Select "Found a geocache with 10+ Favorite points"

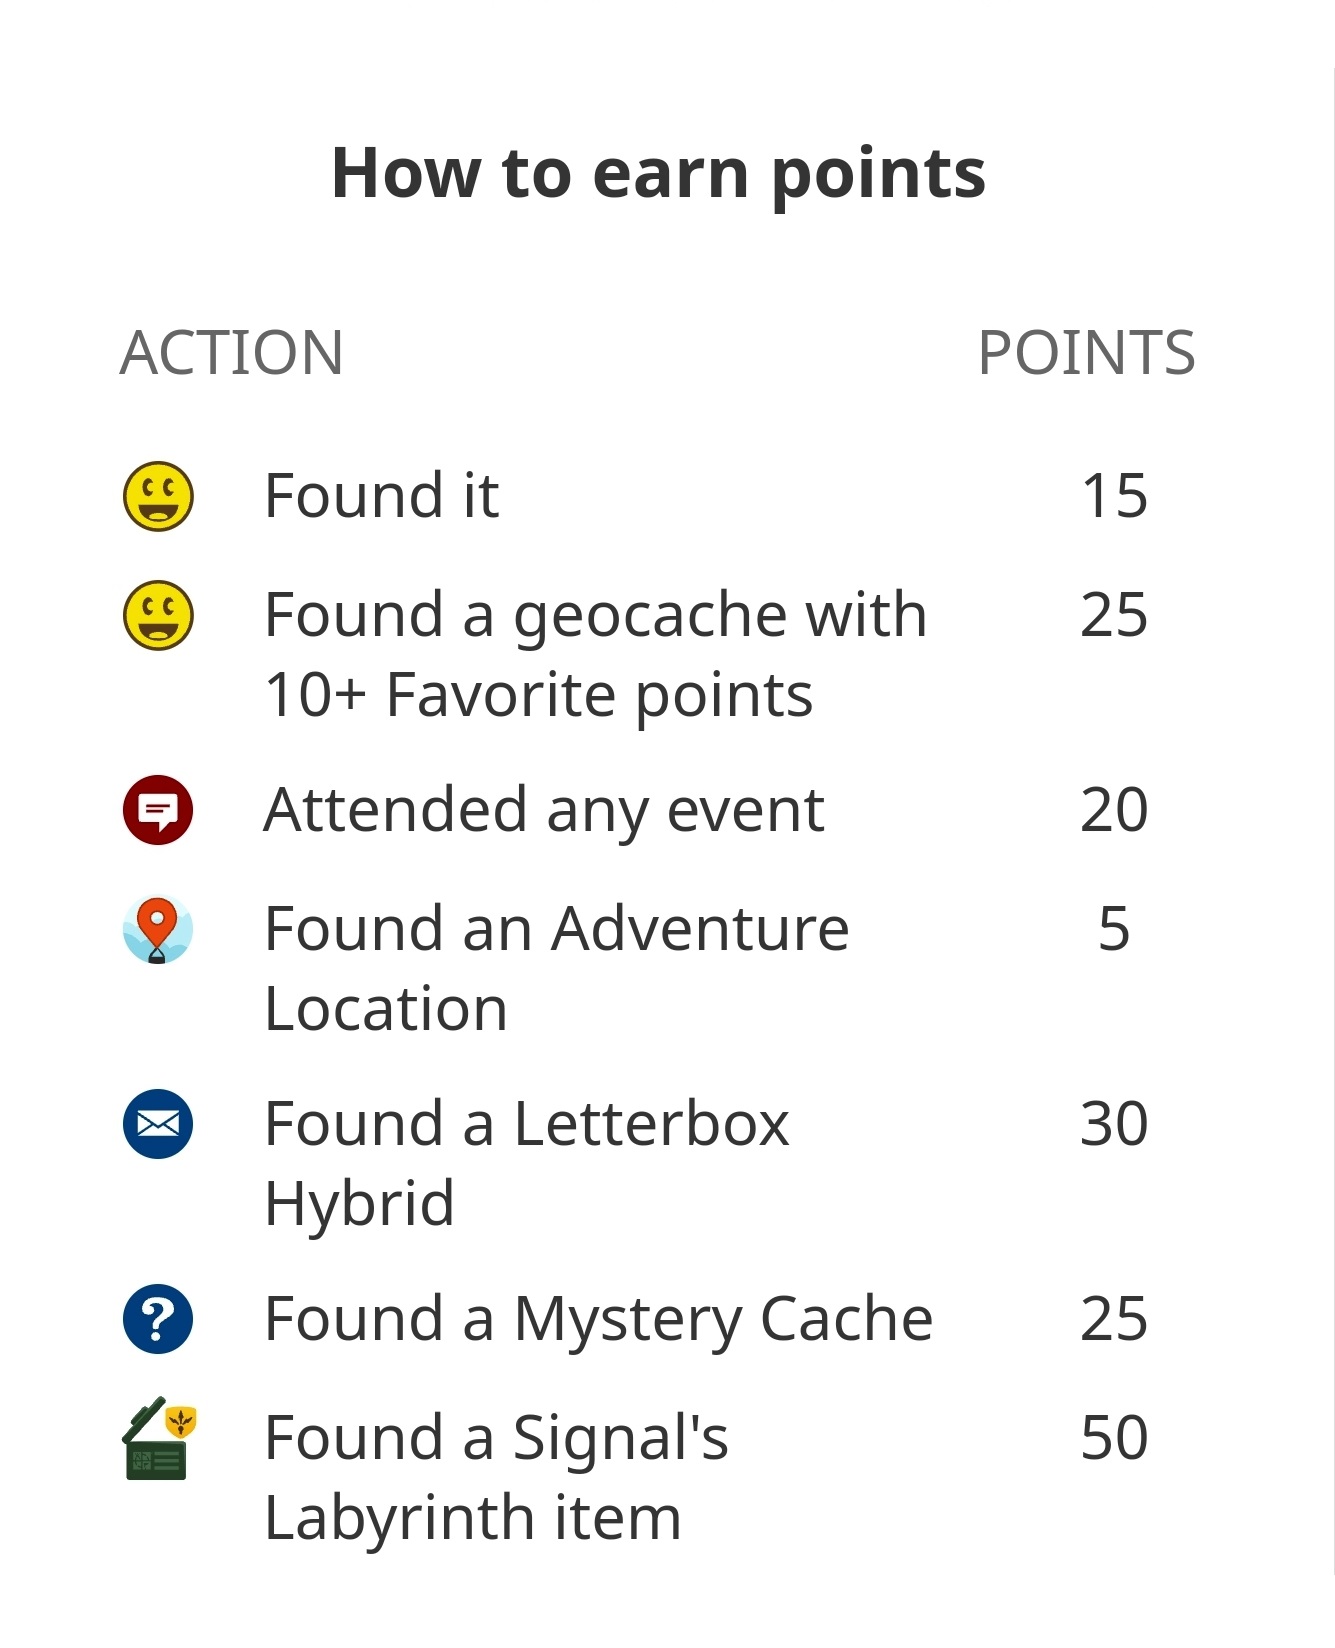pos(595,654)
